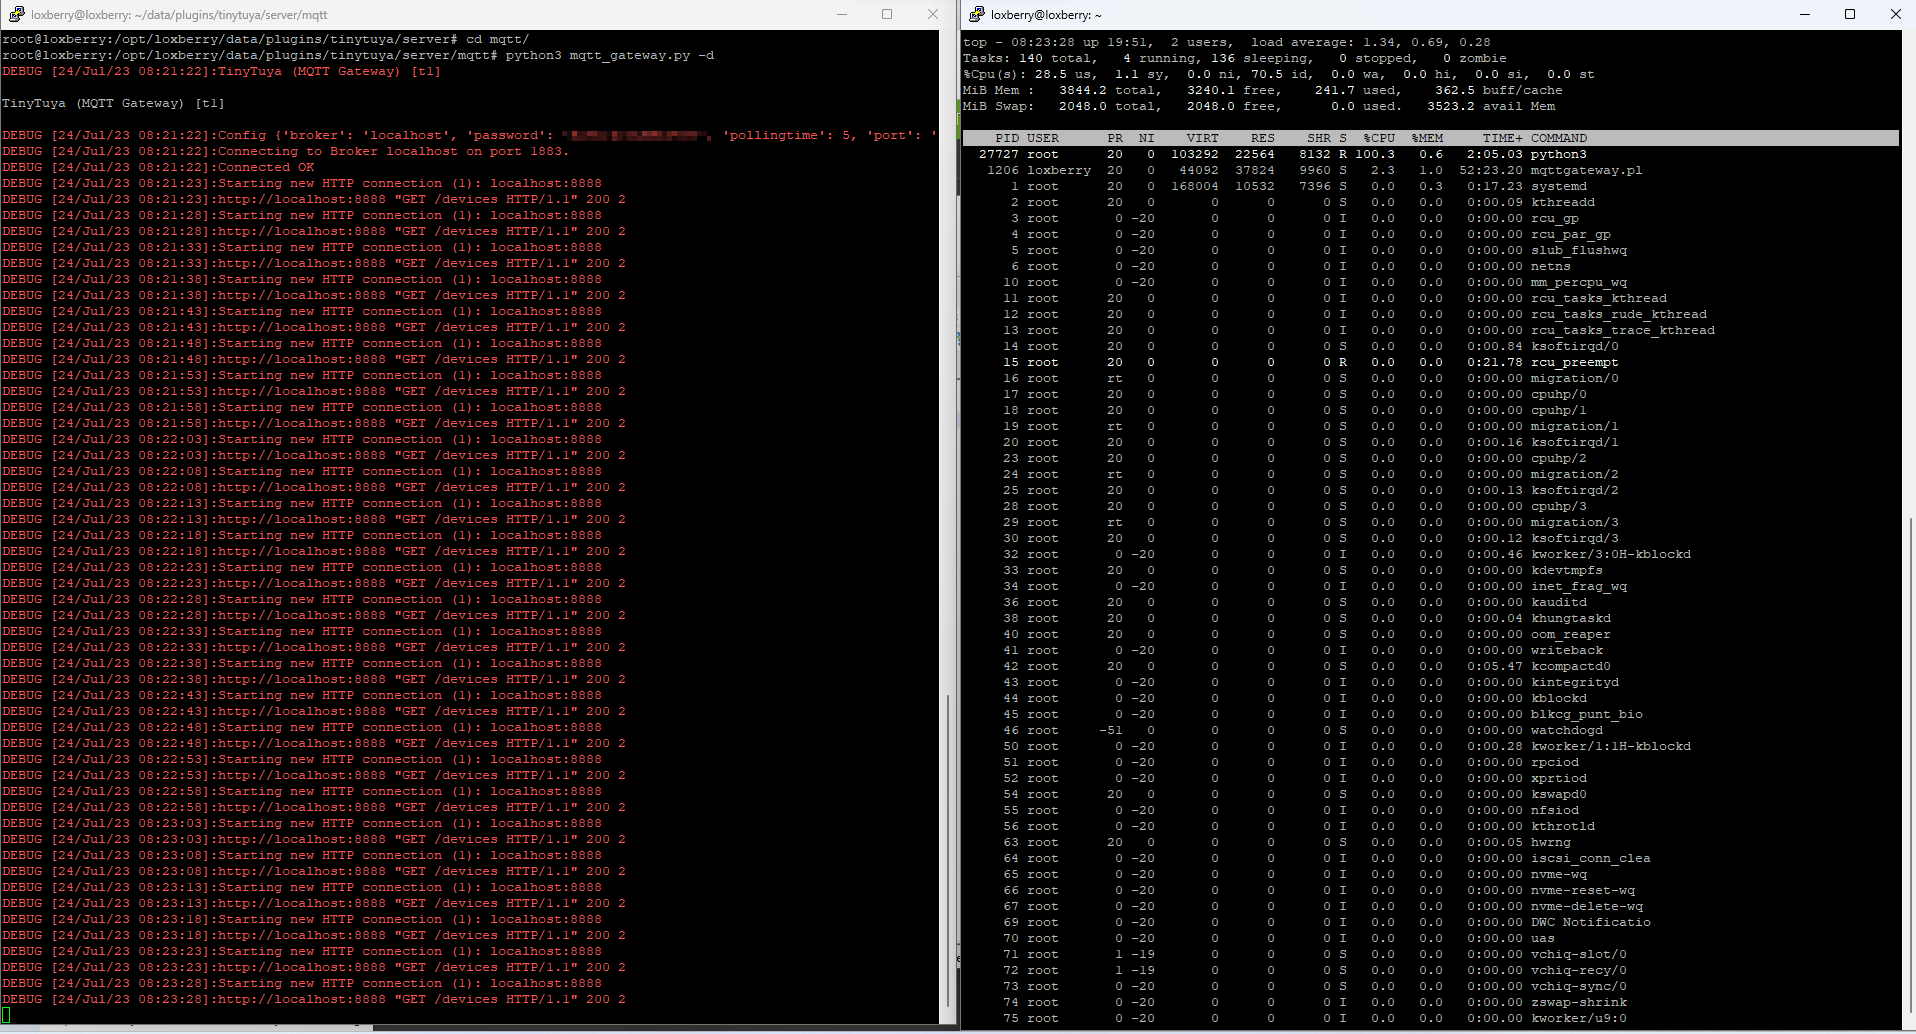Click the left terminal's vertical scrollbar thumb
Screen dimensions: 1916x1034
tap(947, 850)
